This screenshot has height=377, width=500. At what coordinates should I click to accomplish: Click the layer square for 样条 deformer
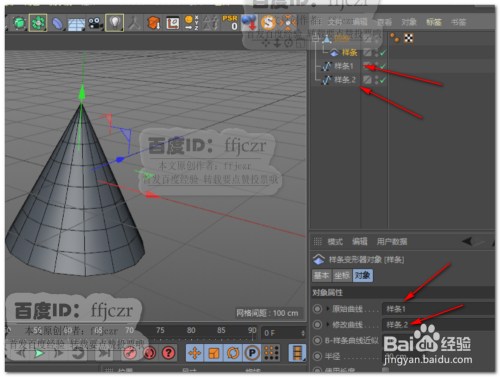tap(367, 53)
